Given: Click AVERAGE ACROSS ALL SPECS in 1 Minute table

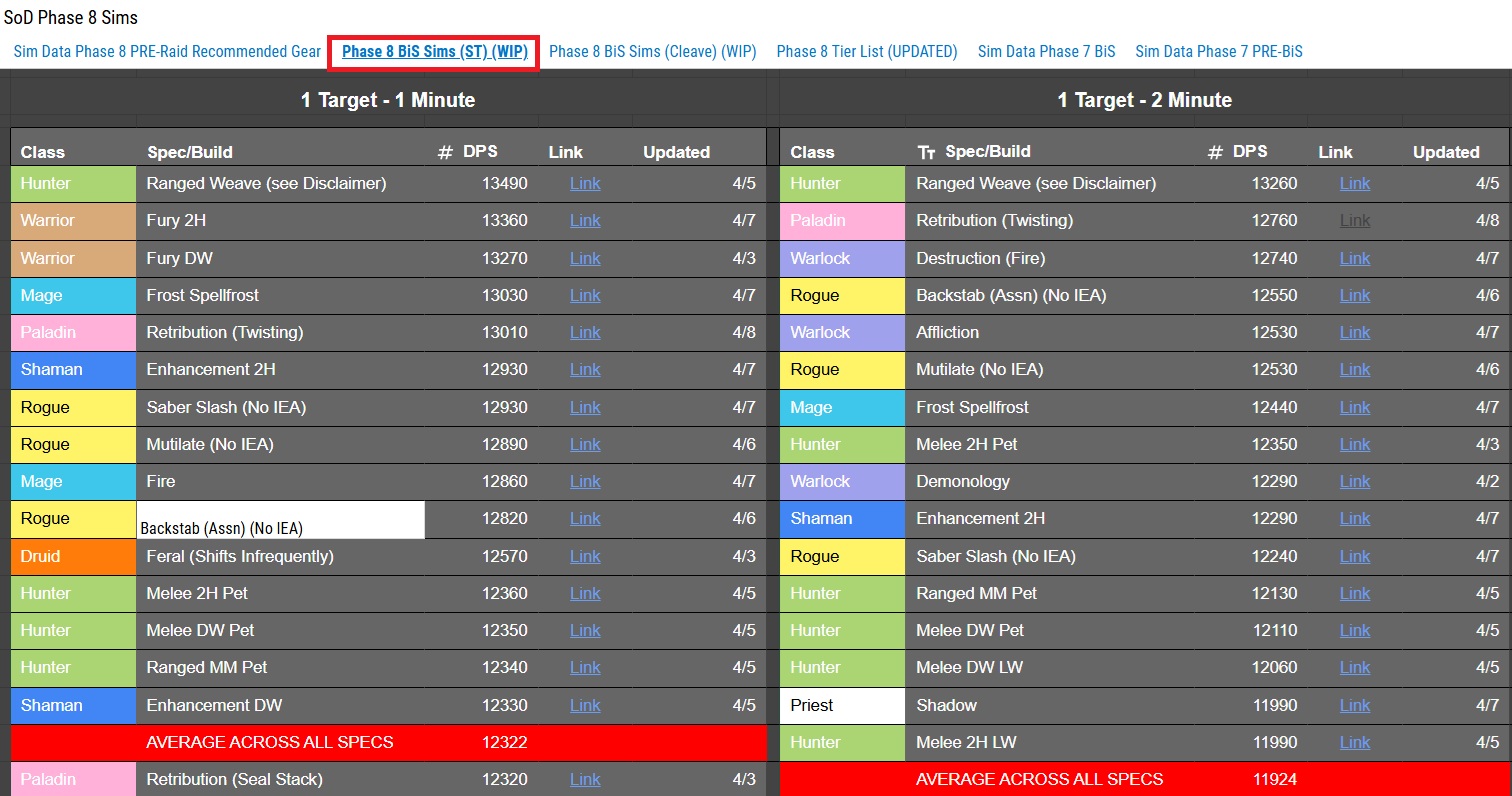Looking at the screenshot, I should [x=270, y=742].
